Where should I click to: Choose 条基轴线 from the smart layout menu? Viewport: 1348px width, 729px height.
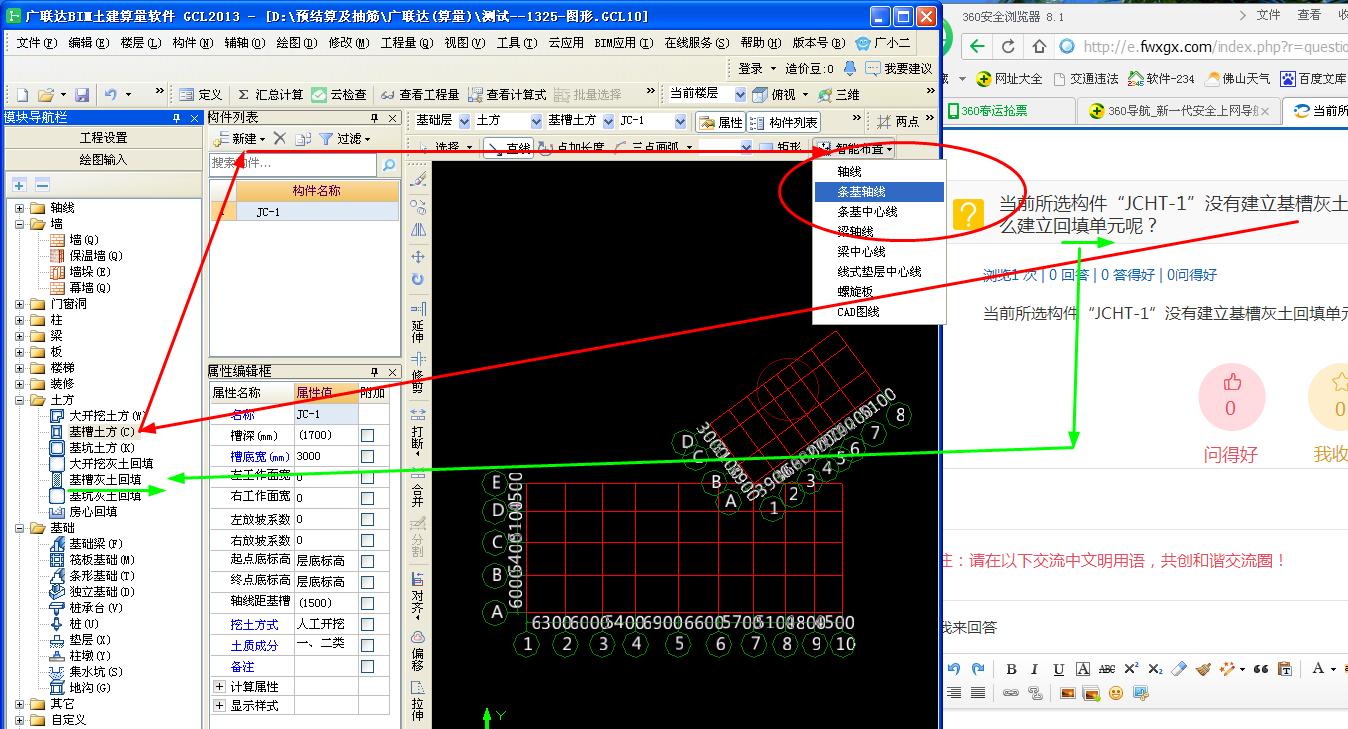tap(879, 192)
